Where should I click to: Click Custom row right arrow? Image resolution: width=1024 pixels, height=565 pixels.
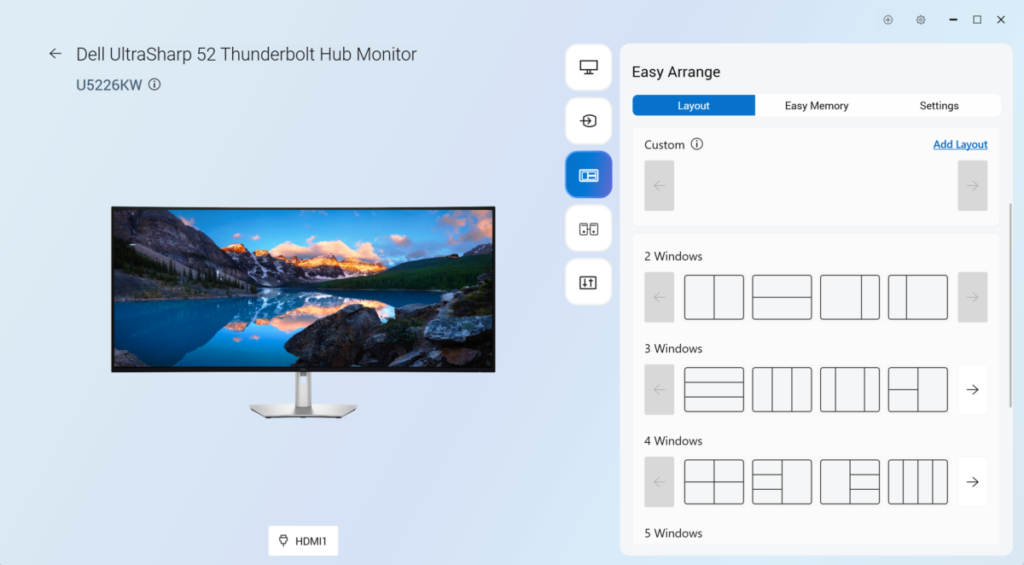[x=972, y=186]
